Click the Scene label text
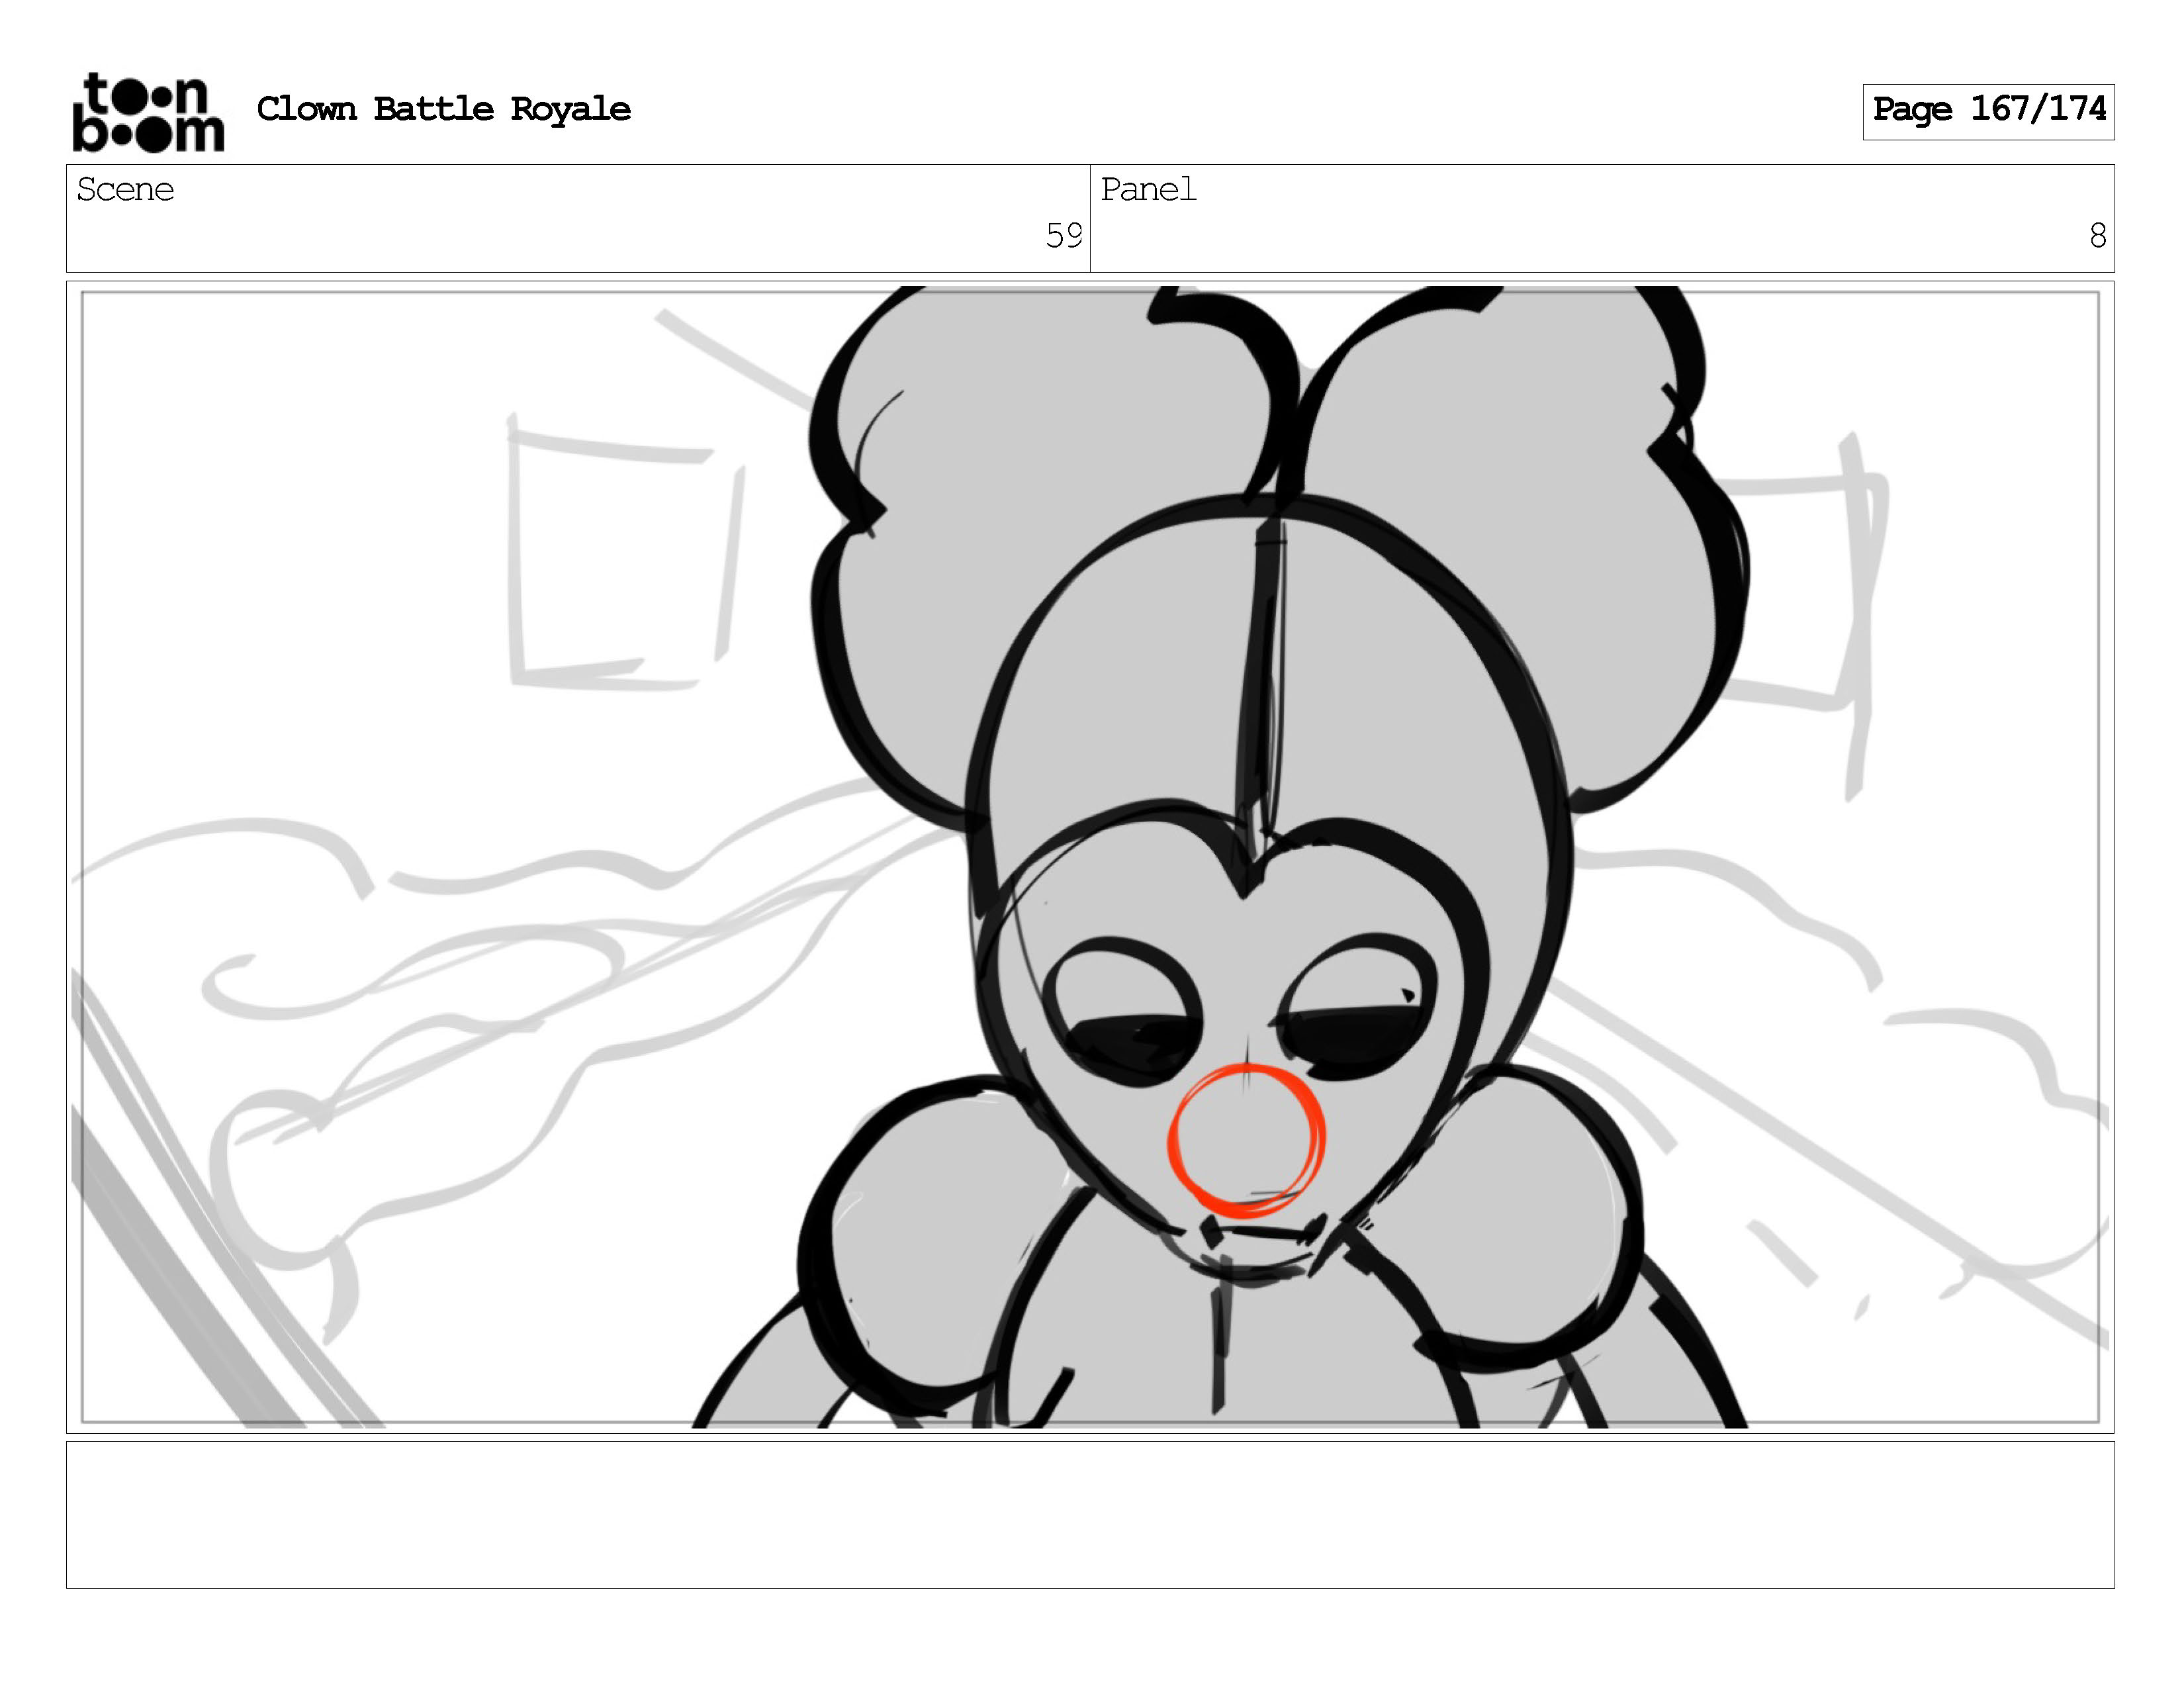The width and height of the screenshot is (2184, 1688). click(x=125, y=190)
